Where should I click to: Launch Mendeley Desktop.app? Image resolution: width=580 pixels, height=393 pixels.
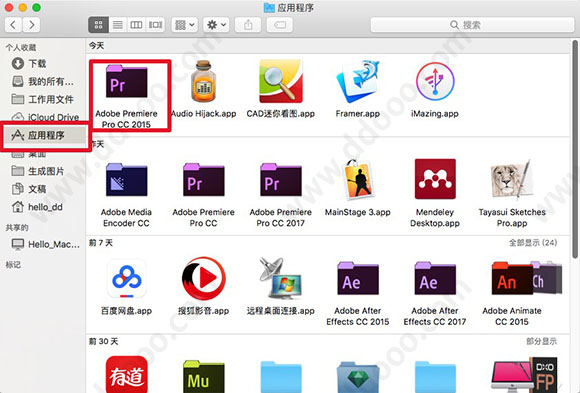pyautogui.click(x=435, y=179)
